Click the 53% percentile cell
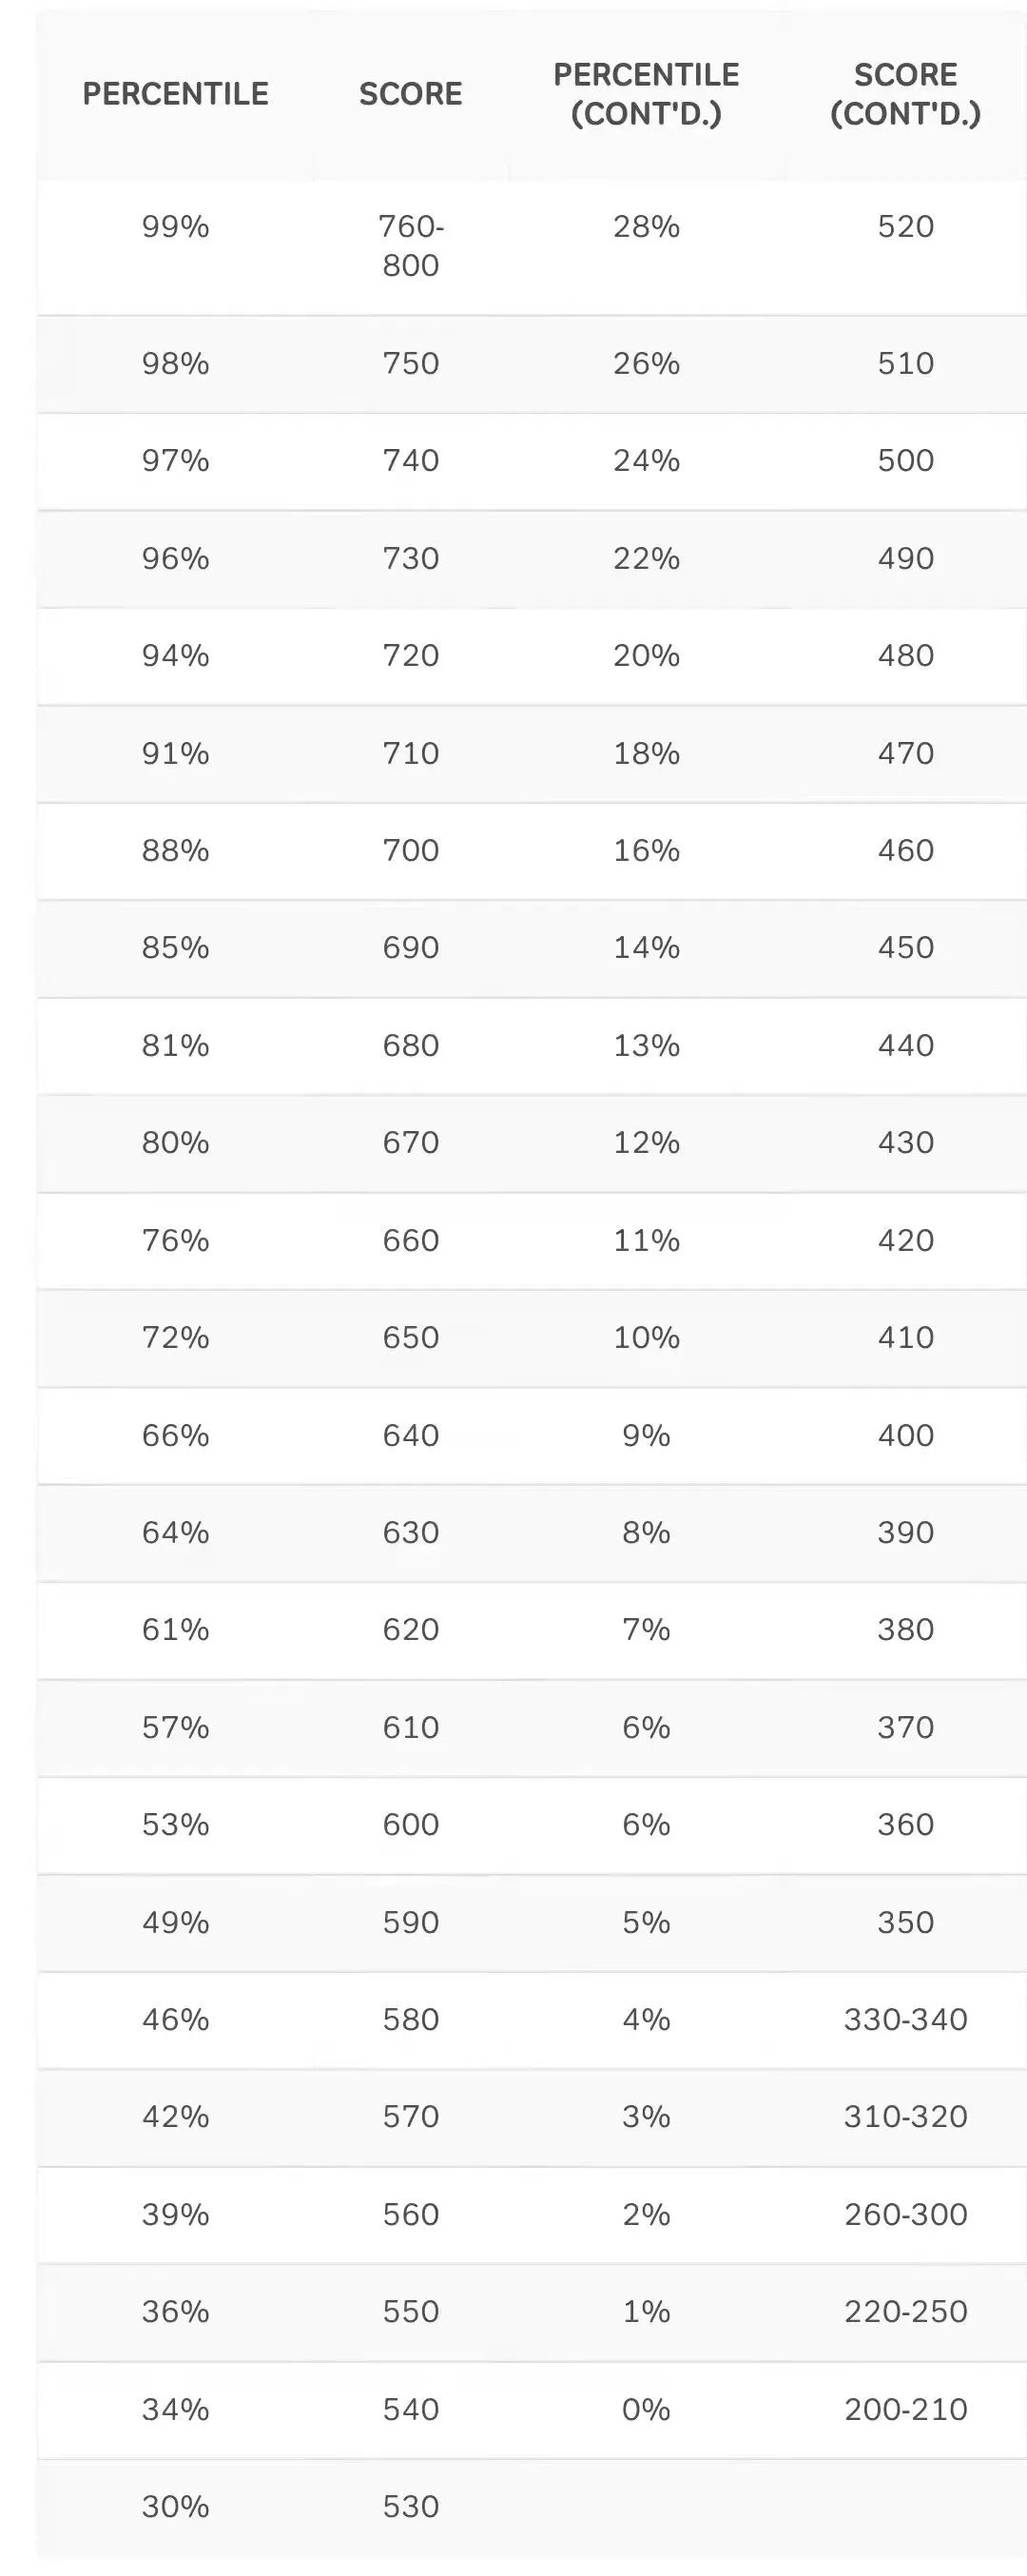The image size is (1027, 2576). click(x=175, y=1824)
